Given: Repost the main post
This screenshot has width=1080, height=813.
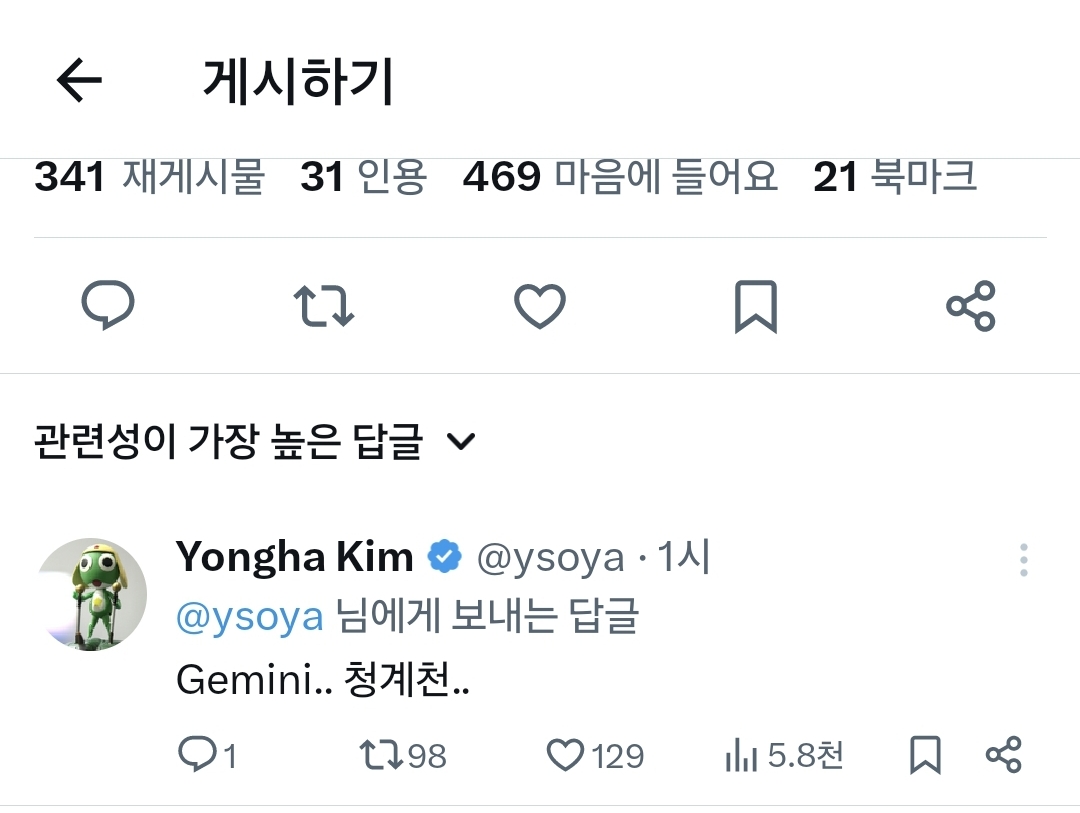Looking at the screenshot, I should tap(323, 306).
